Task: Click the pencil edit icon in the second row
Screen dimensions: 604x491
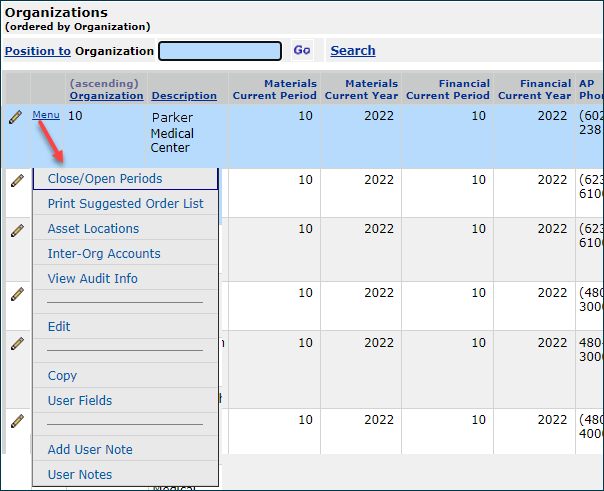Action: [x=16, y=181]
